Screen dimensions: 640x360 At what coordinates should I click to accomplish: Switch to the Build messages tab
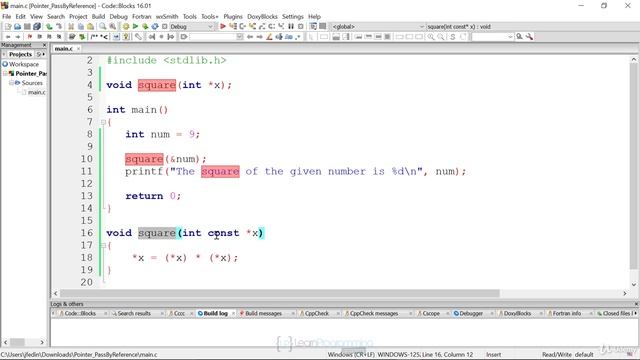click(263, 313)
